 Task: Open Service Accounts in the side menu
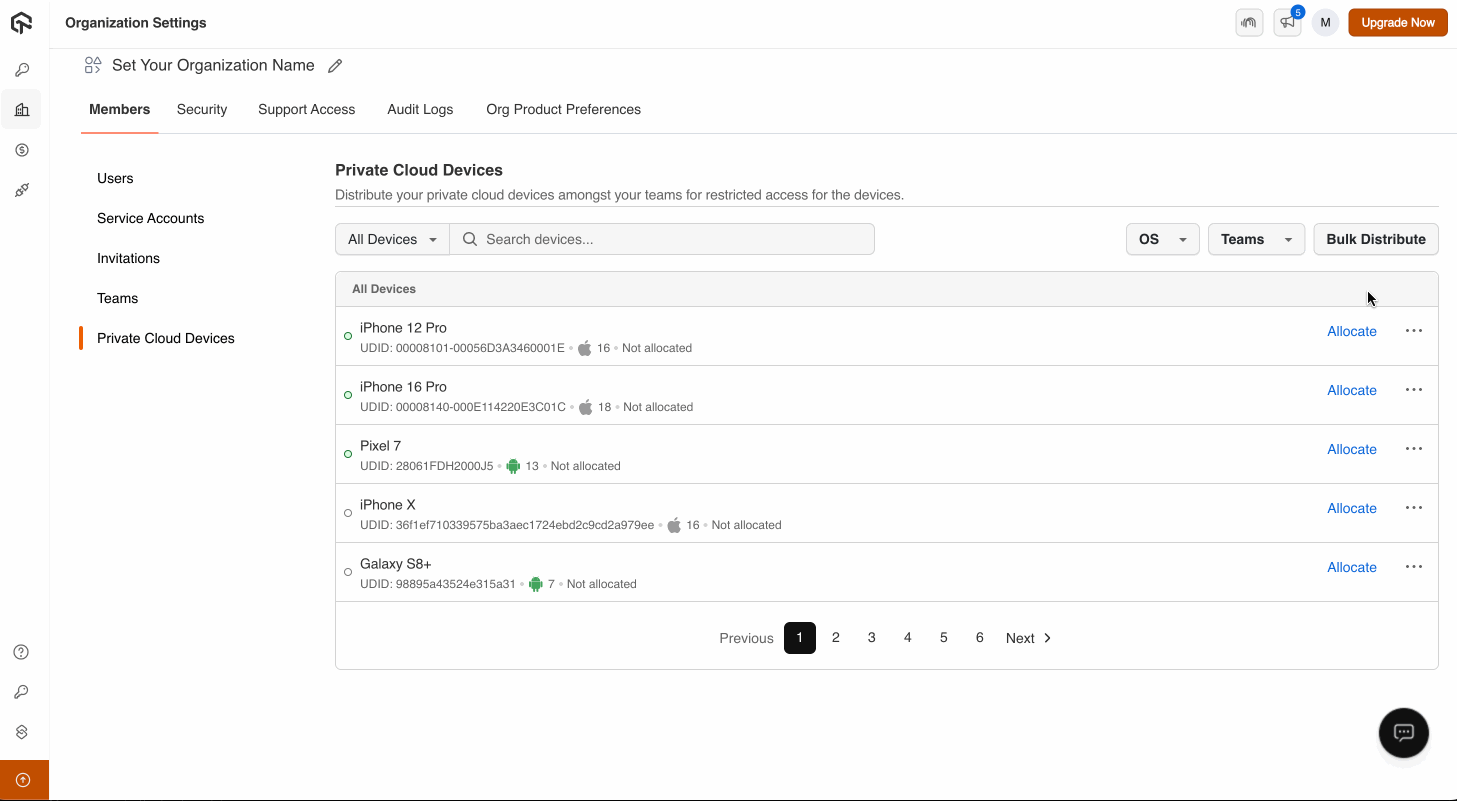tap(150, 218)
